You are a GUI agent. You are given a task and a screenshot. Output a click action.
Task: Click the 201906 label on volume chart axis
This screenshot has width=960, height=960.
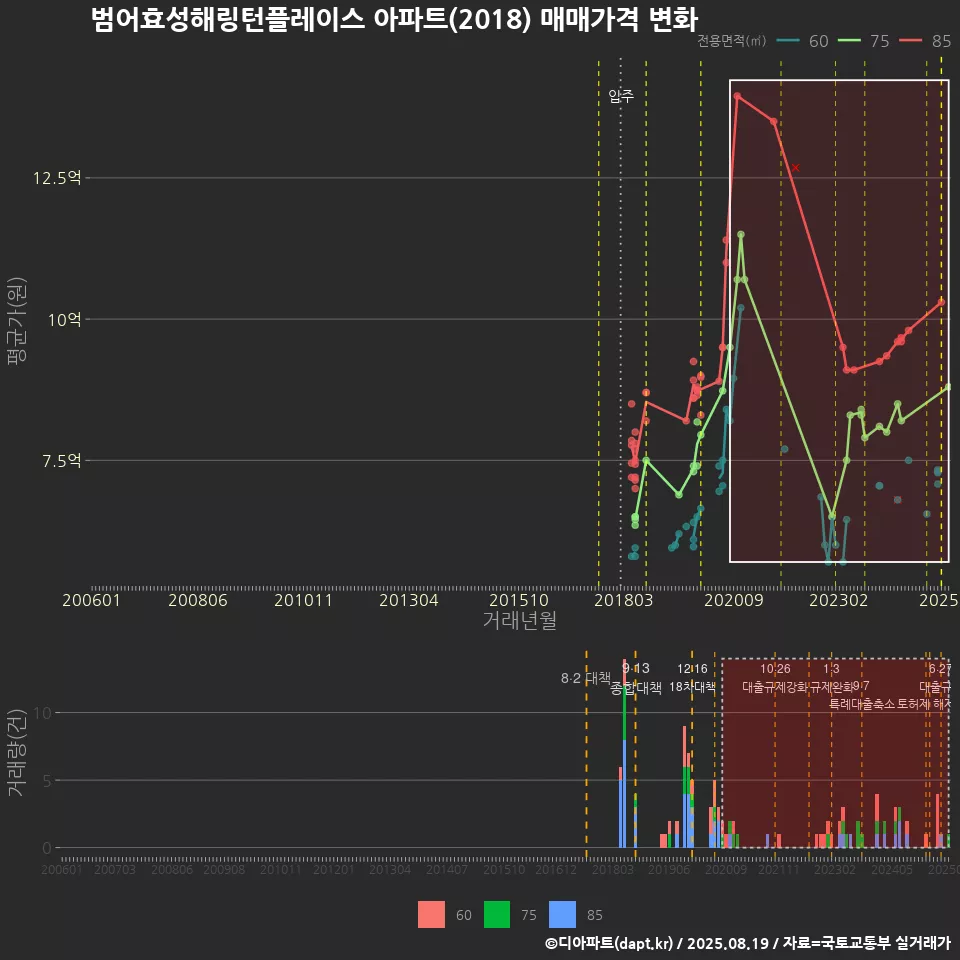669,869
